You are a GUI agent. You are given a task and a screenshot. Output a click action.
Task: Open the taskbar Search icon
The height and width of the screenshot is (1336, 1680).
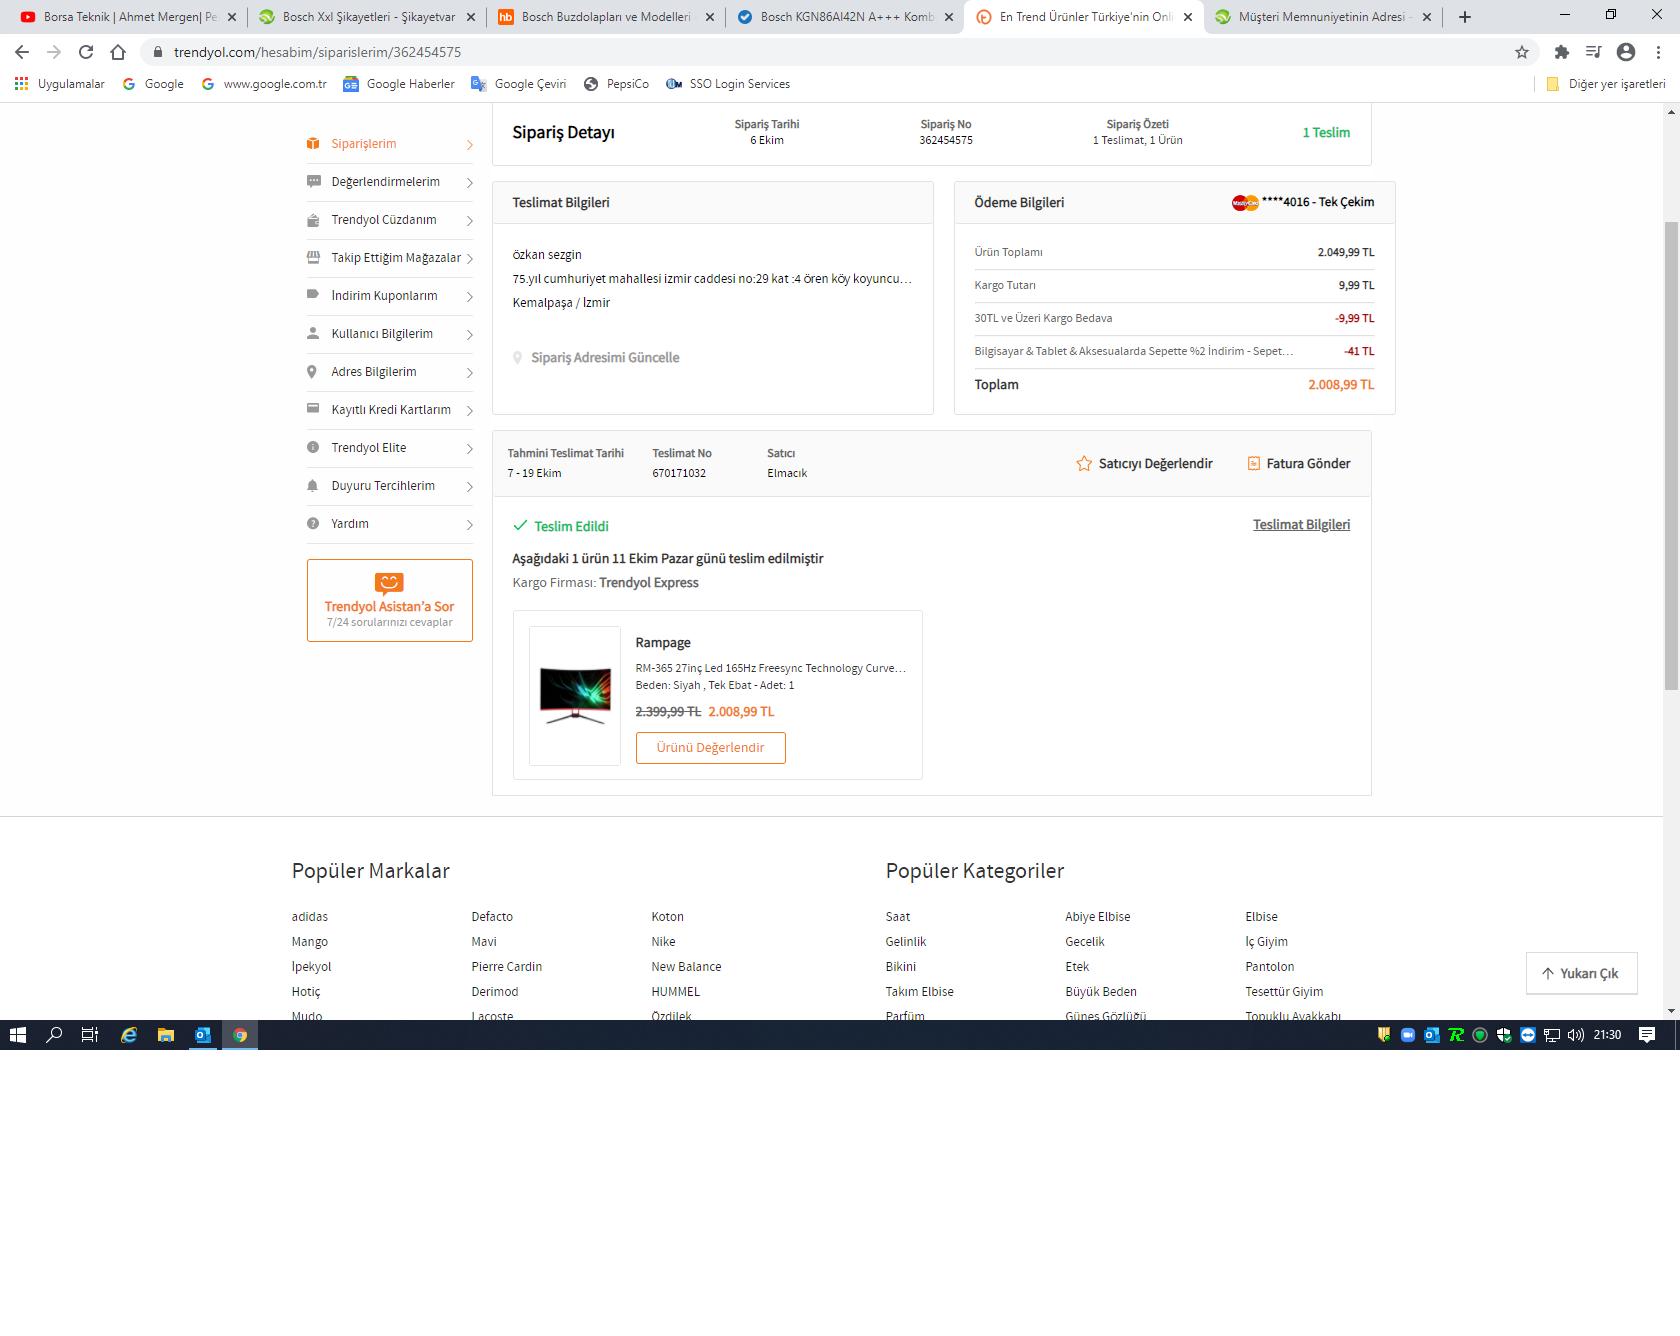[x=54, y=1035]
